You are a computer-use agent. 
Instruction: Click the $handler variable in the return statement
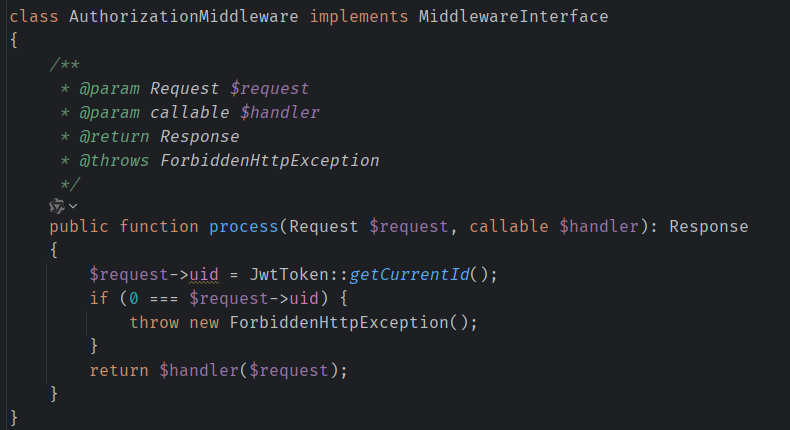click(x=199, y=371)
